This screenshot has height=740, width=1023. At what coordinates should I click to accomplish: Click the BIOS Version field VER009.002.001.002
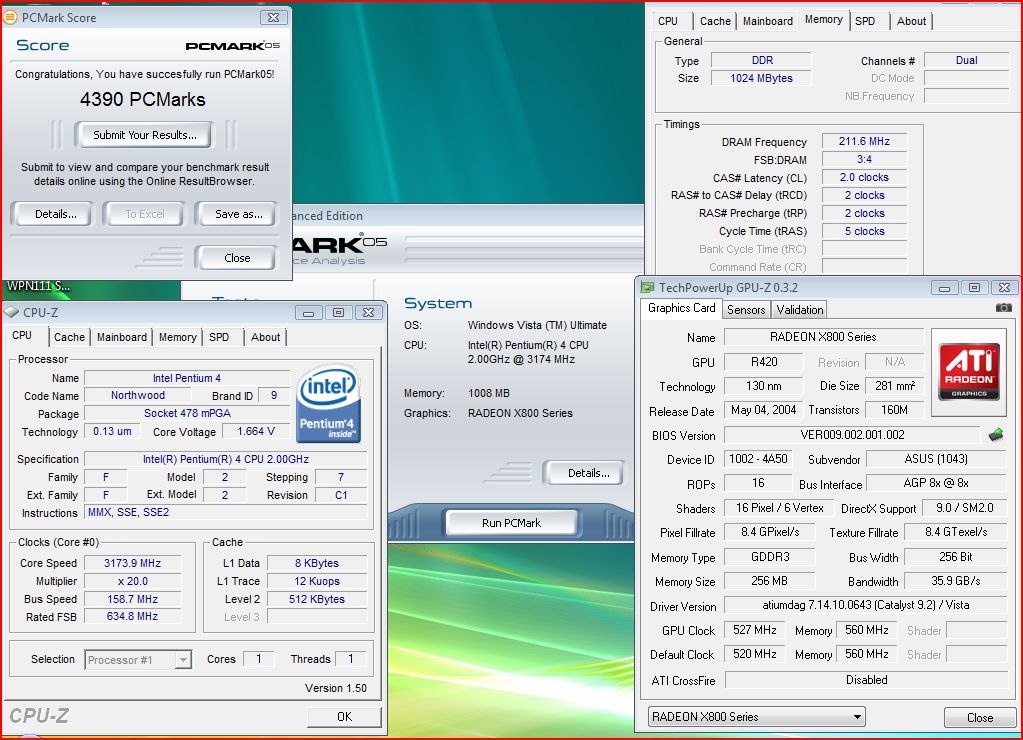click(x=852, y=435)
